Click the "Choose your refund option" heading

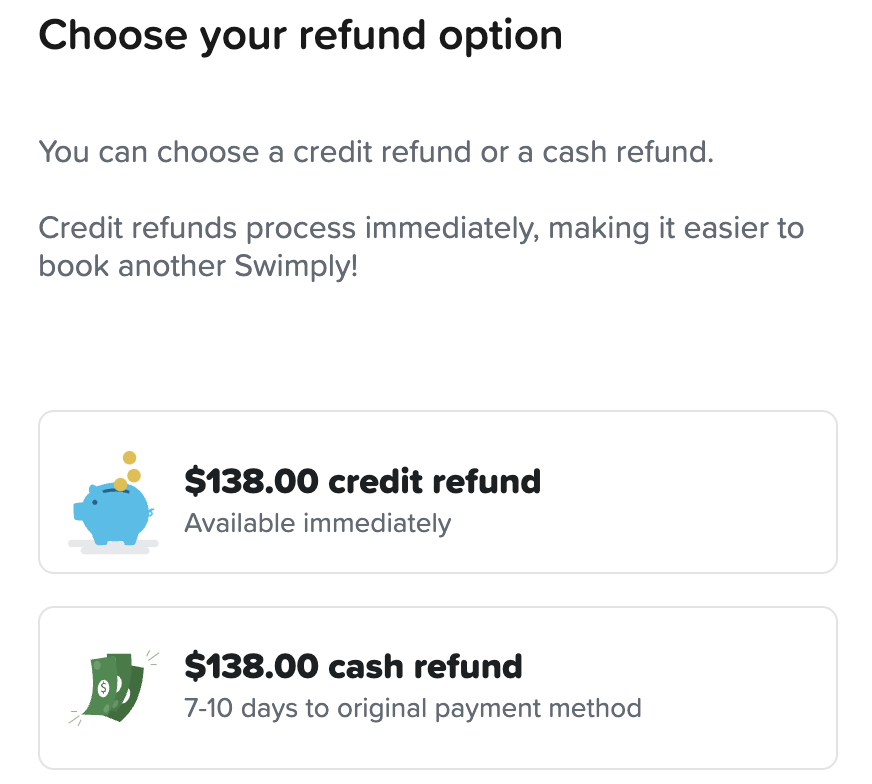(x=300, y=36)
